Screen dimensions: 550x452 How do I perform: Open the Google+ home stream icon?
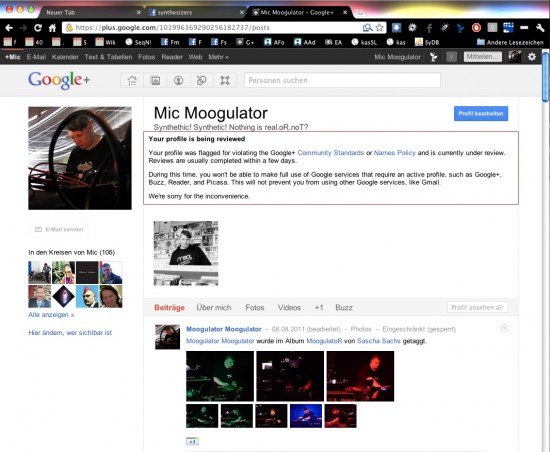[132, 80]
